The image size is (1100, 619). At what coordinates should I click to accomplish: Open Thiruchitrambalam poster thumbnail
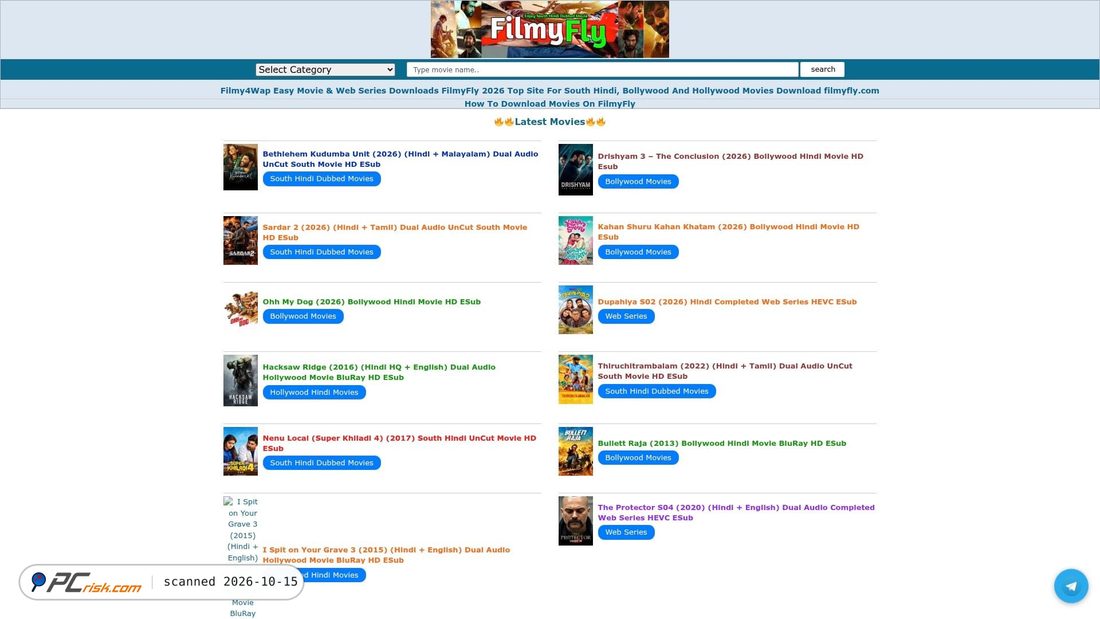click(x=575, y=379)
